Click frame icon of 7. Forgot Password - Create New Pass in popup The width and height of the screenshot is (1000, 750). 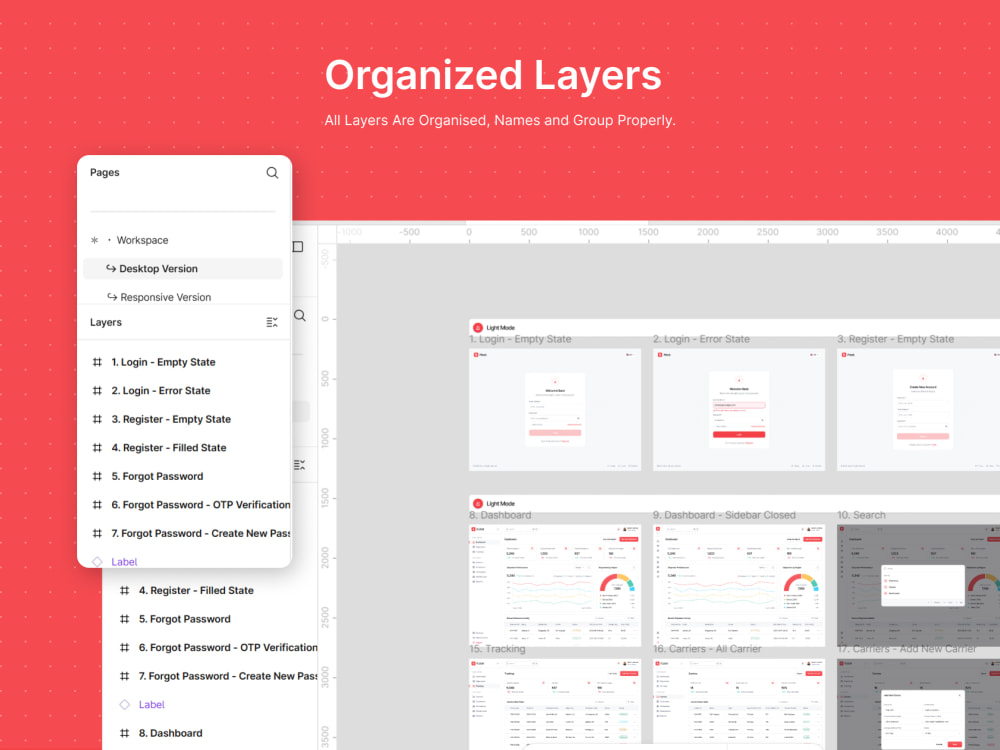point(97,534)
